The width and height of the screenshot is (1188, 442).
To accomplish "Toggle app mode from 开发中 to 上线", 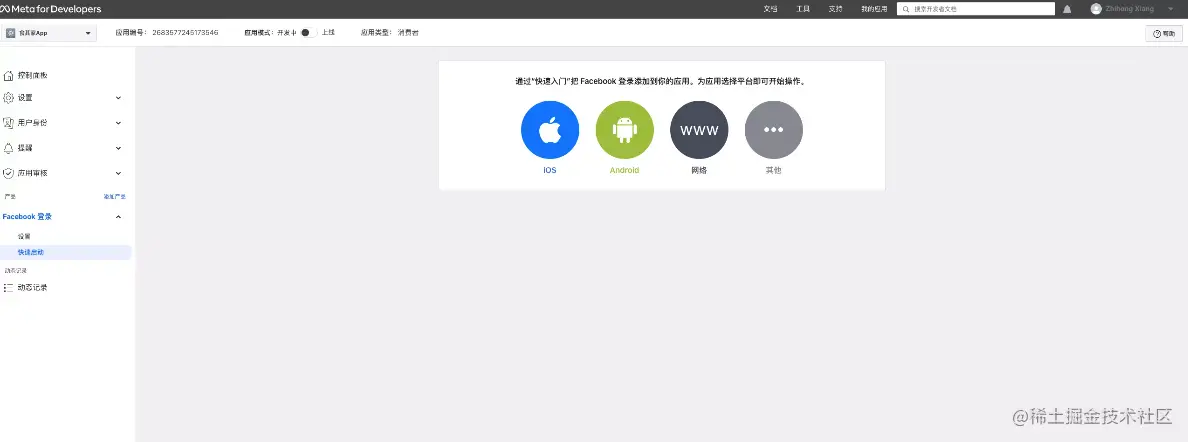I will (x=308, y=33).
